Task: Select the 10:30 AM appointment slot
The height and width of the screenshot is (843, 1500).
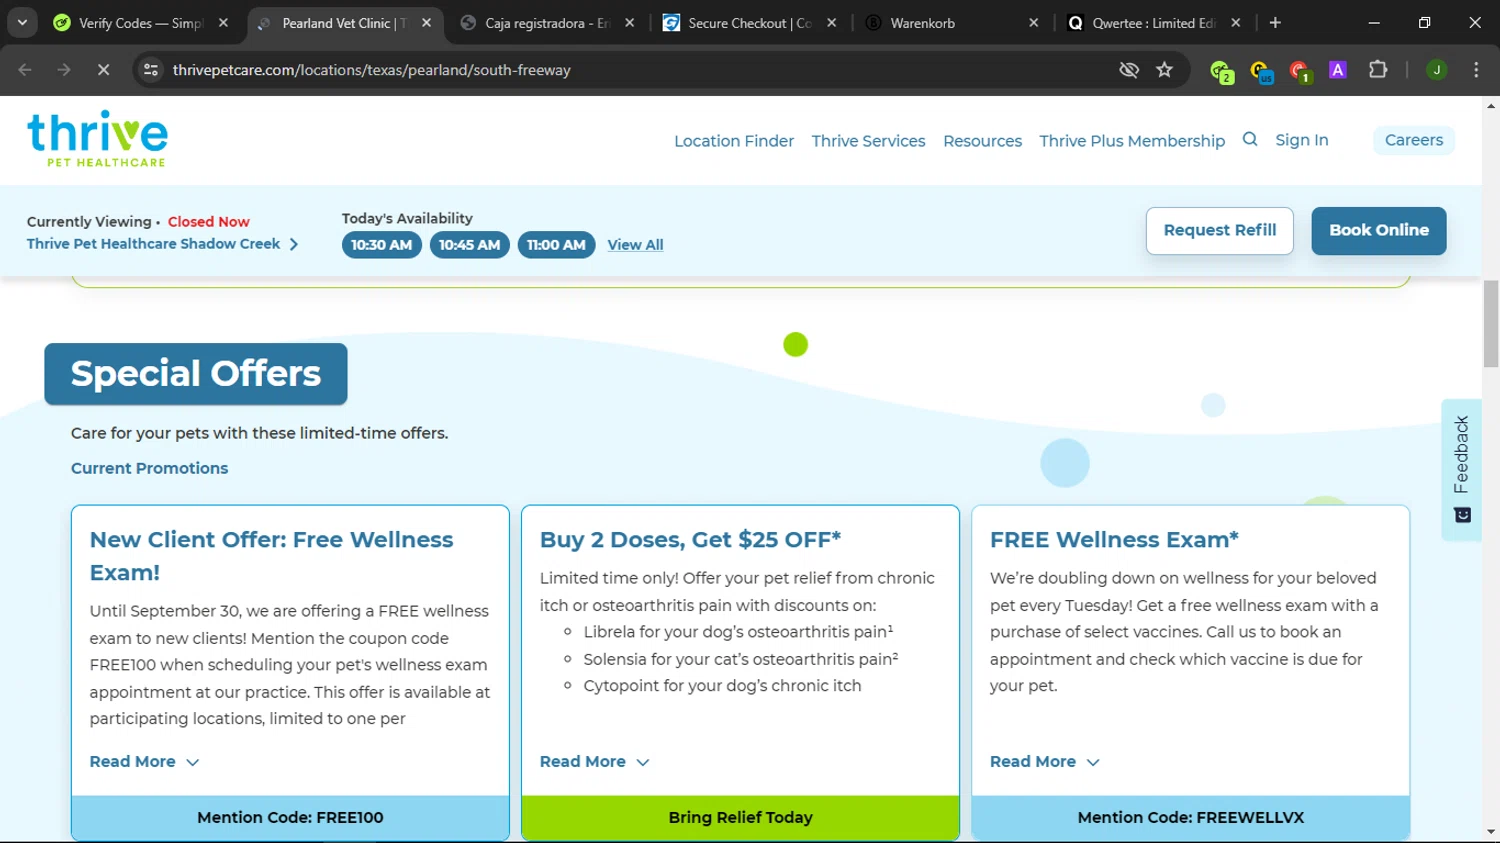Action: pos(381,245)
